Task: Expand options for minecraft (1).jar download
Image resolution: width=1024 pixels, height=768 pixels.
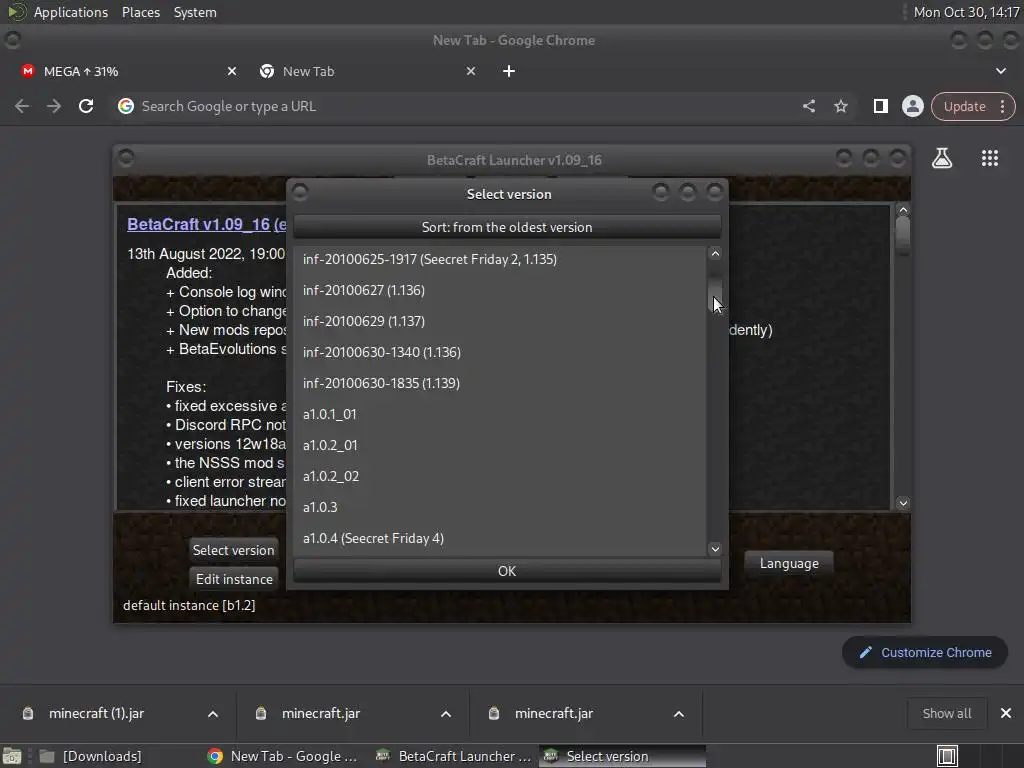Action: (213, 714)
